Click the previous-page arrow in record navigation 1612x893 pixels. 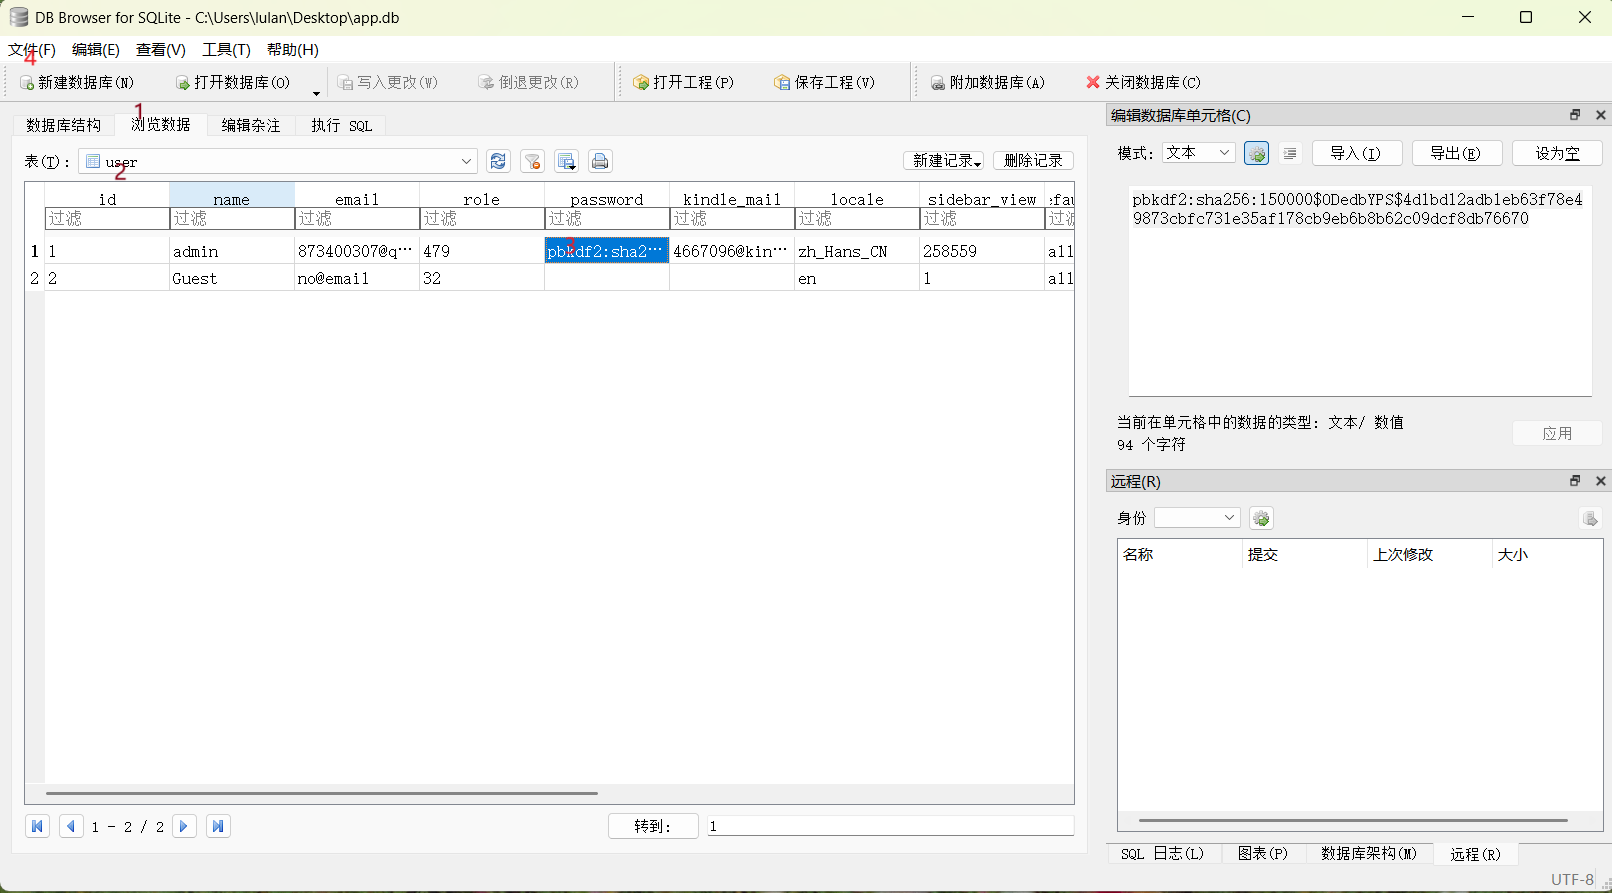tap(71, 826)
